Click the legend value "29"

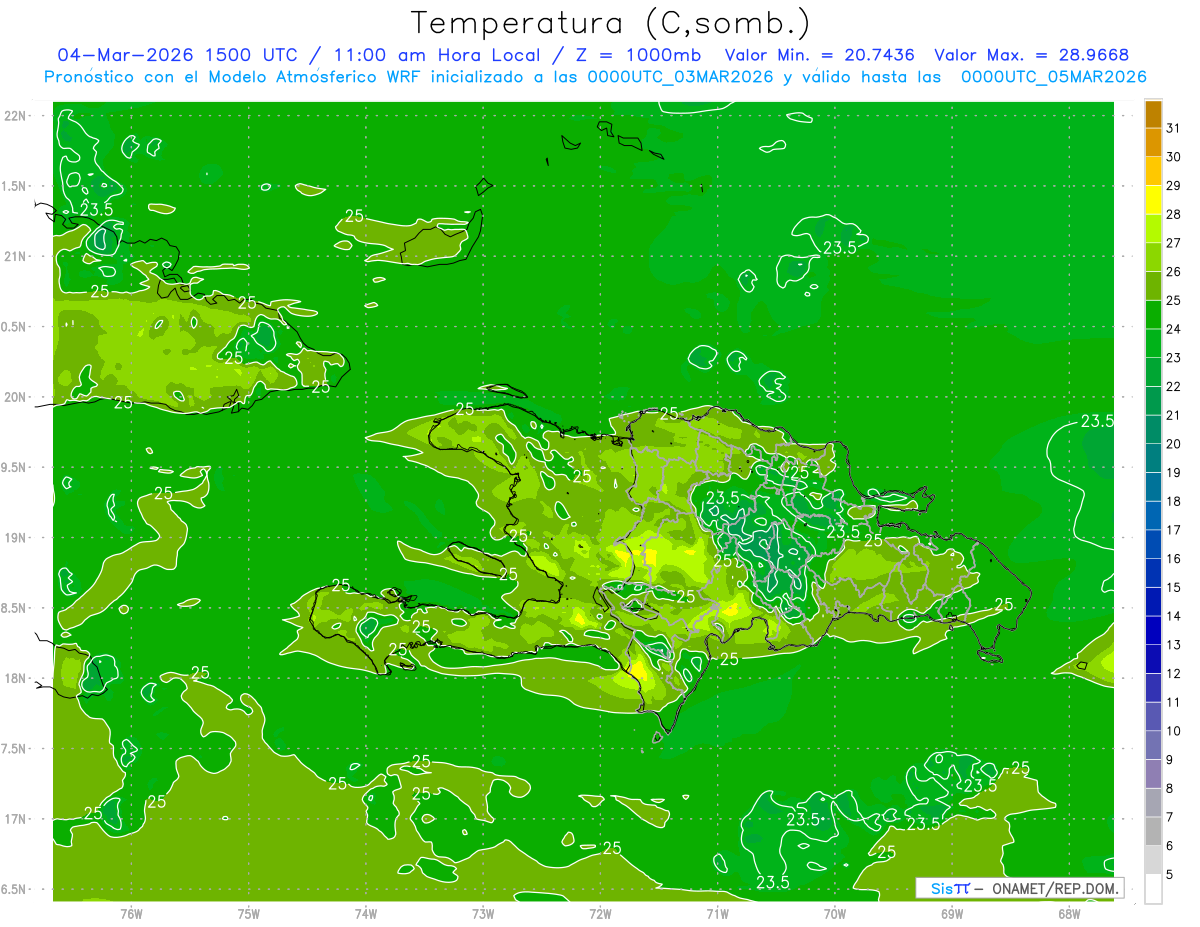tap(1174, 186)
